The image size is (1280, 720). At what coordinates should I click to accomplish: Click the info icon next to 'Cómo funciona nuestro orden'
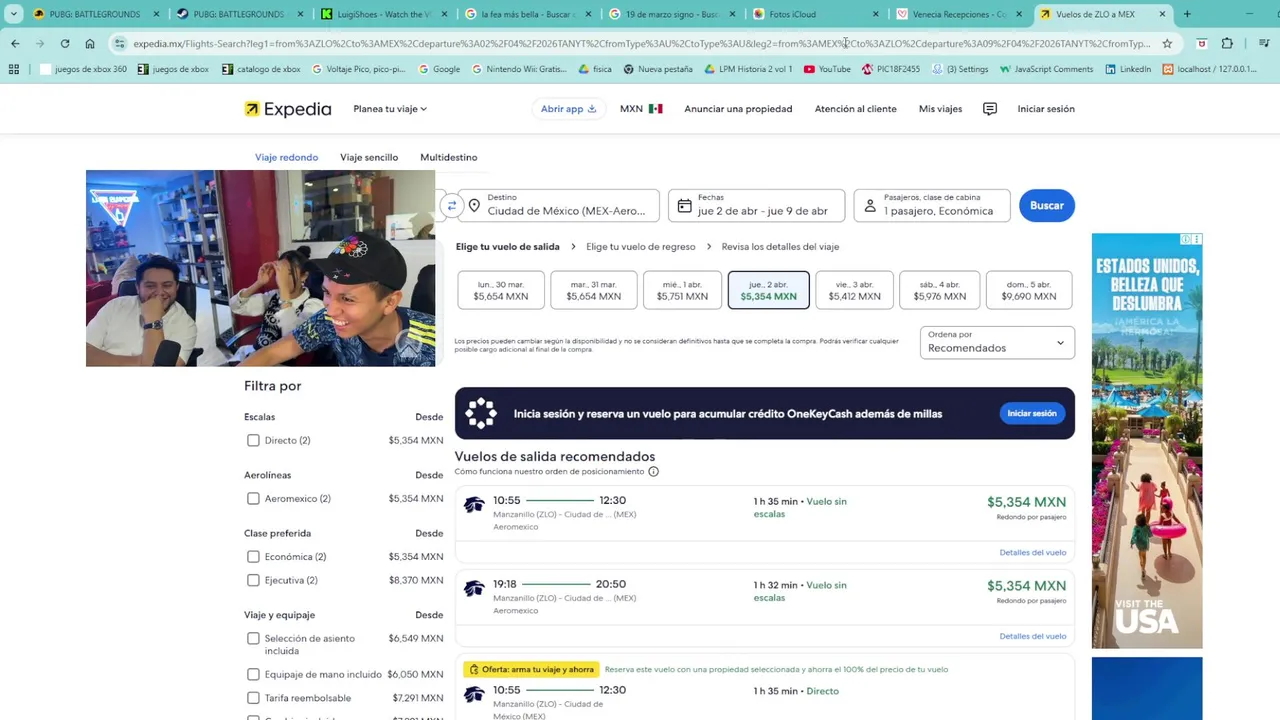pyautogui.click(x=653, y=471)
